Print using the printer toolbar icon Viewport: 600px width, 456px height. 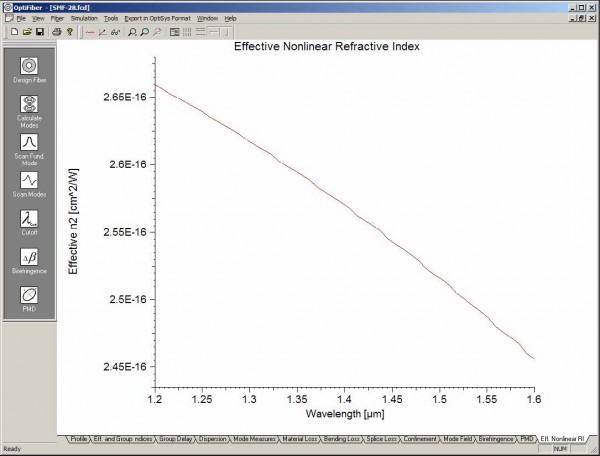[57, 32]
